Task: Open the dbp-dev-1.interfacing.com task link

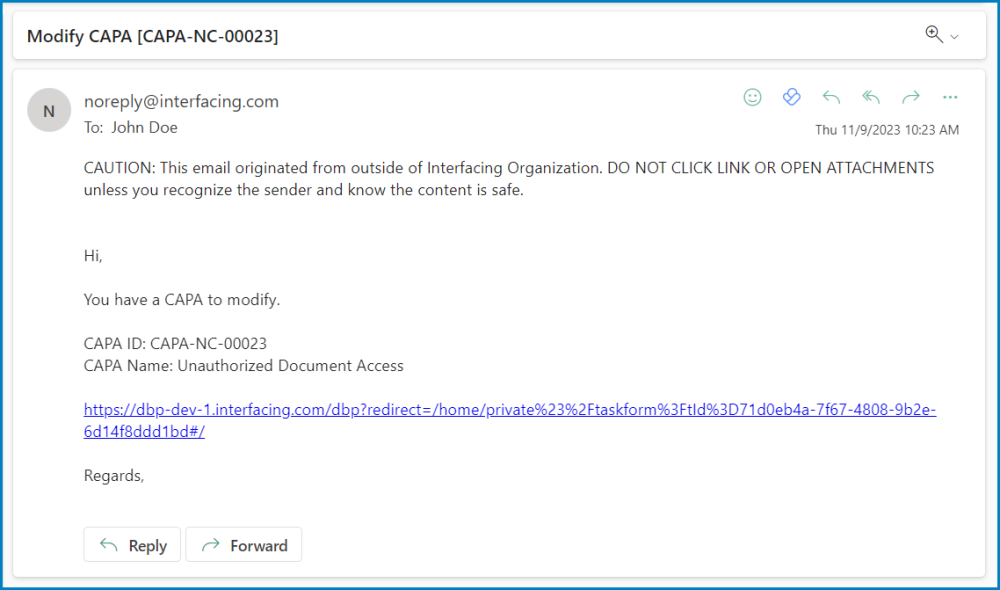Action: click(509, 410)
